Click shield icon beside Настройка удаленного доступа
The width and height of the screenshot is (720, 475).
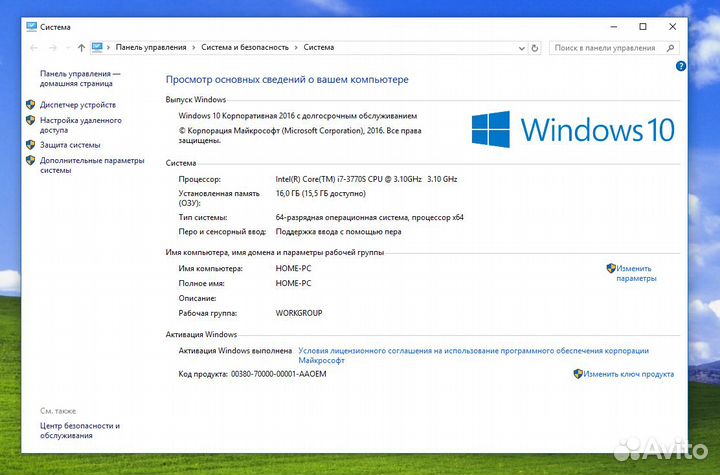coord(30,120)
